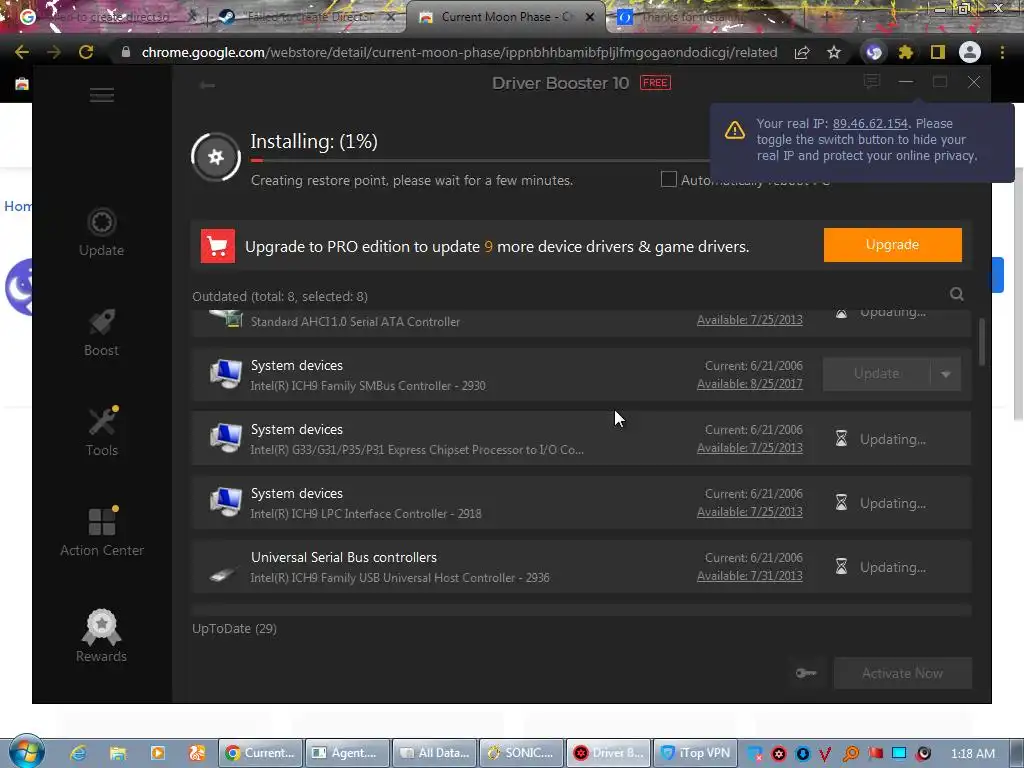This screenshot has height=768, width=1024.
Task: Switch to iTop VPN taskbar button
Action: point(696,753)
